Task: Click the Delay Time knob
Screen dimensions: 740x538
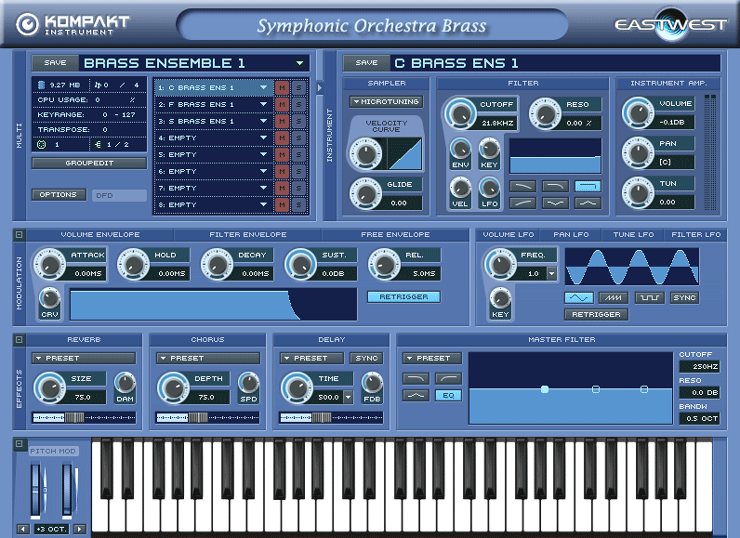Action: (297, 388)
